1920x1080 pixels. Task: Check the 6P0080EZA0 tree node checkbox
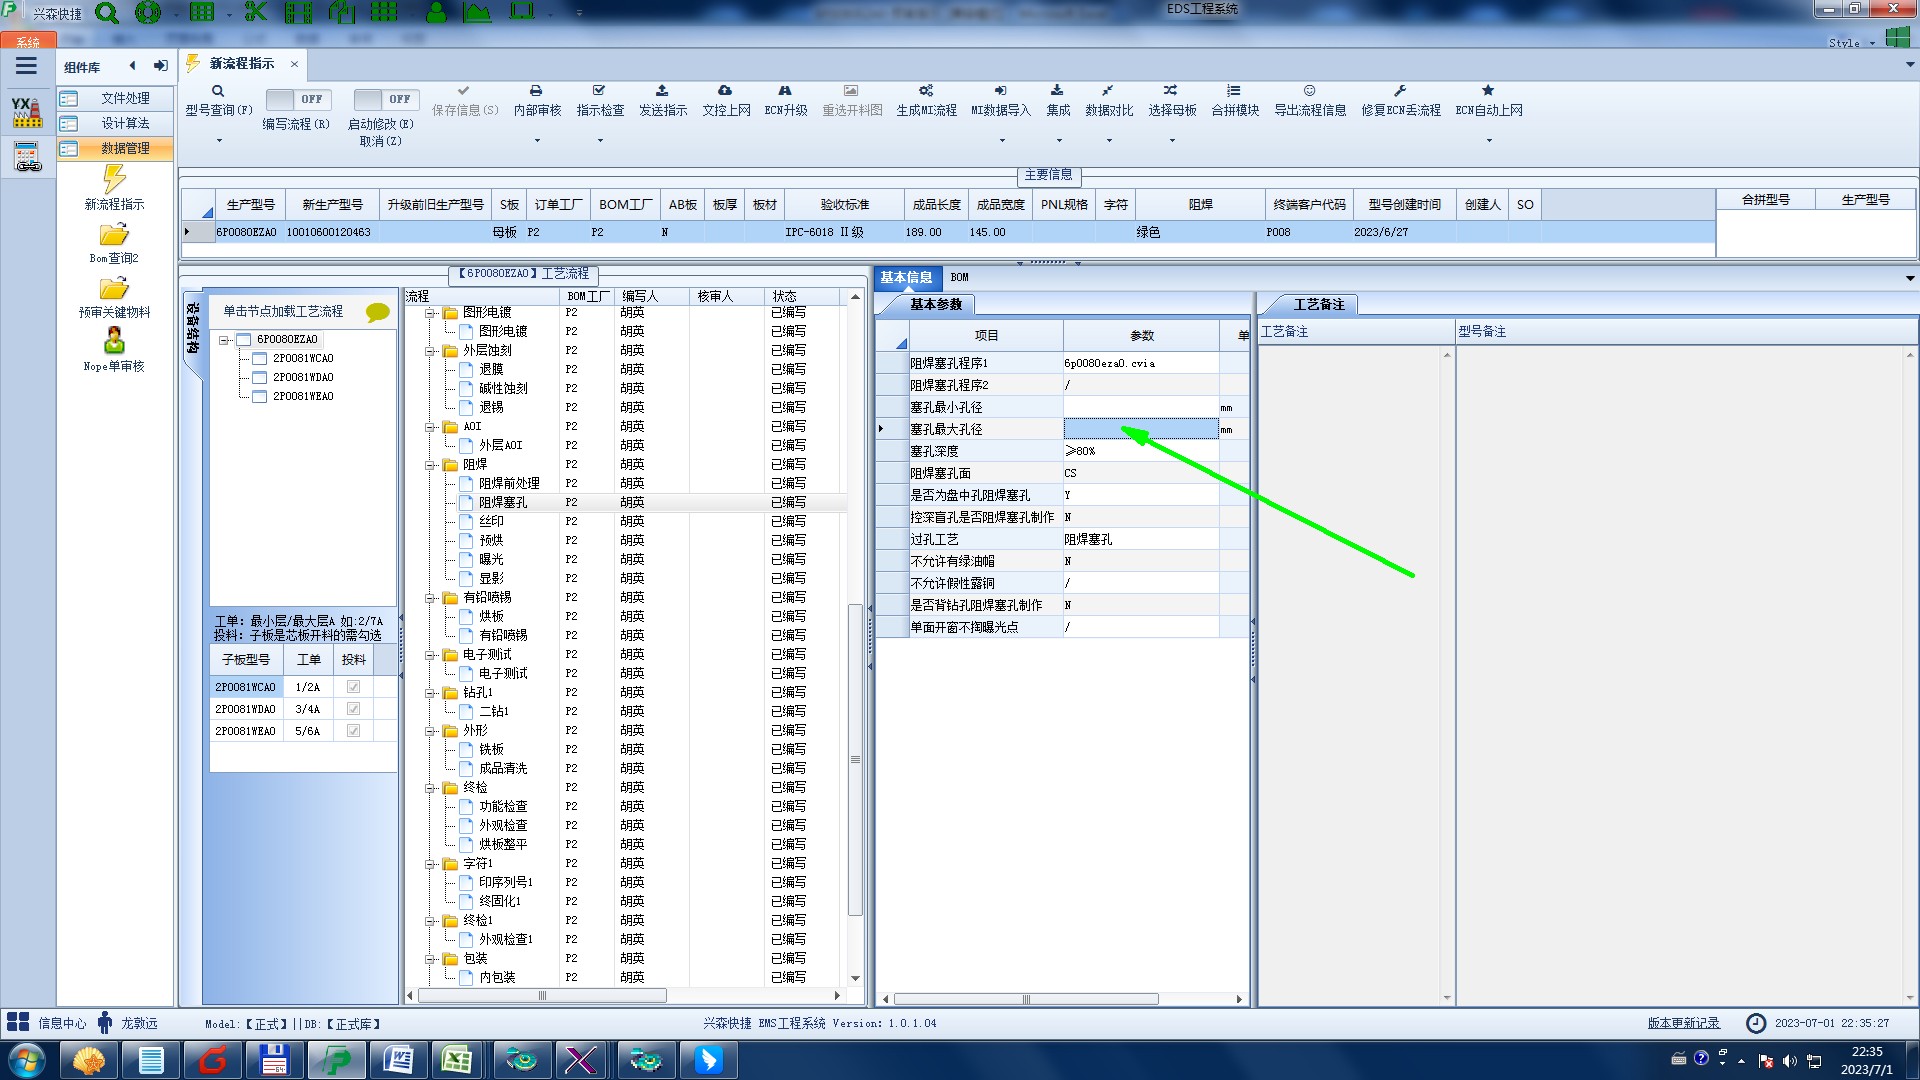point(243,340)
